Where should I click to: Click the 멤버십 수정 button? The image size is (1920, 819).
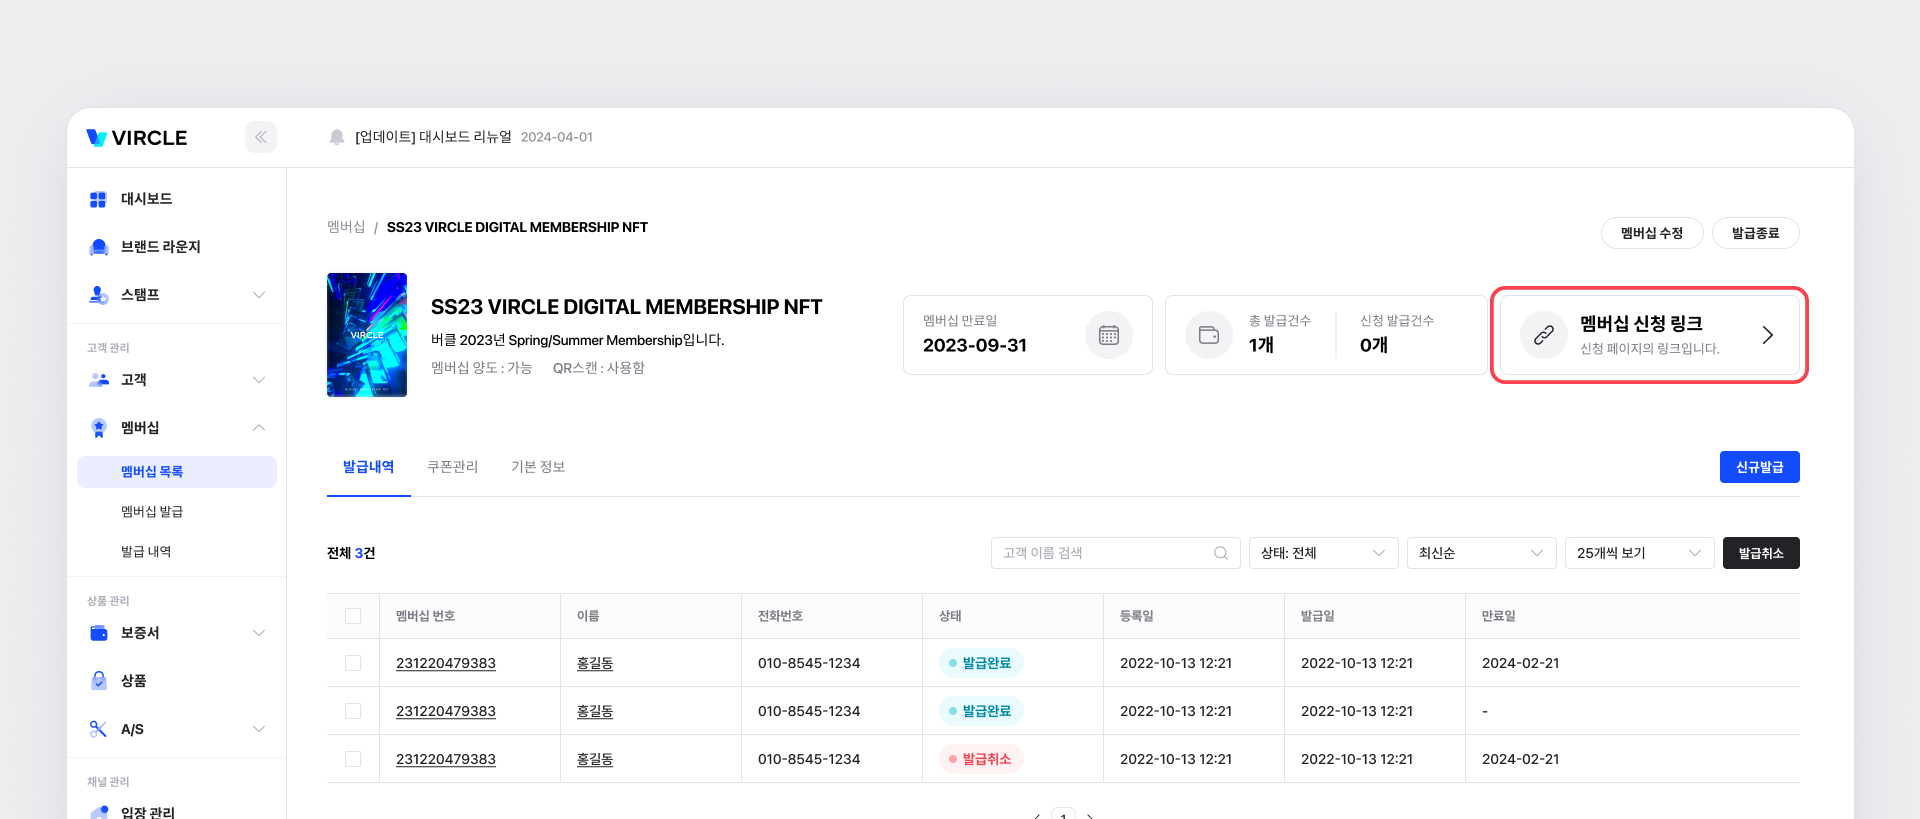pos(1652,233)
